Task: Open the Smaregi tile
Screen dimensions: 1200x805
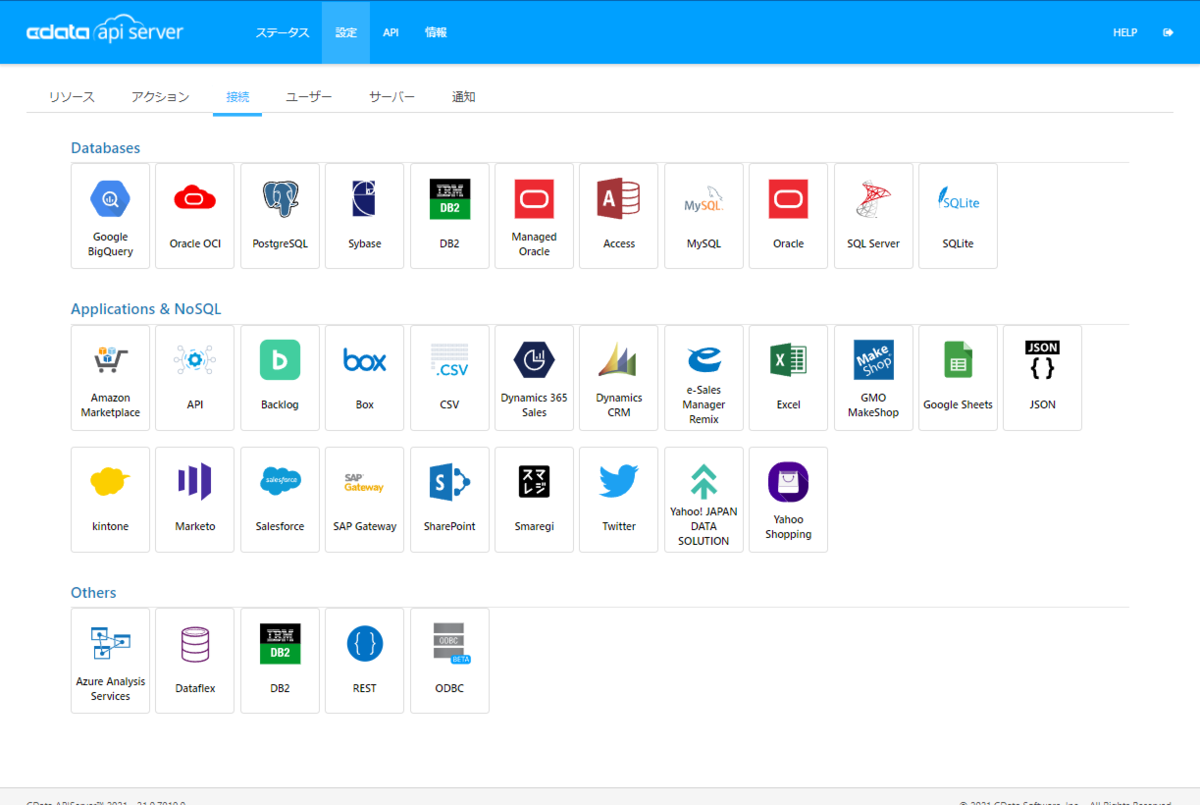Action: pos(534,500)
